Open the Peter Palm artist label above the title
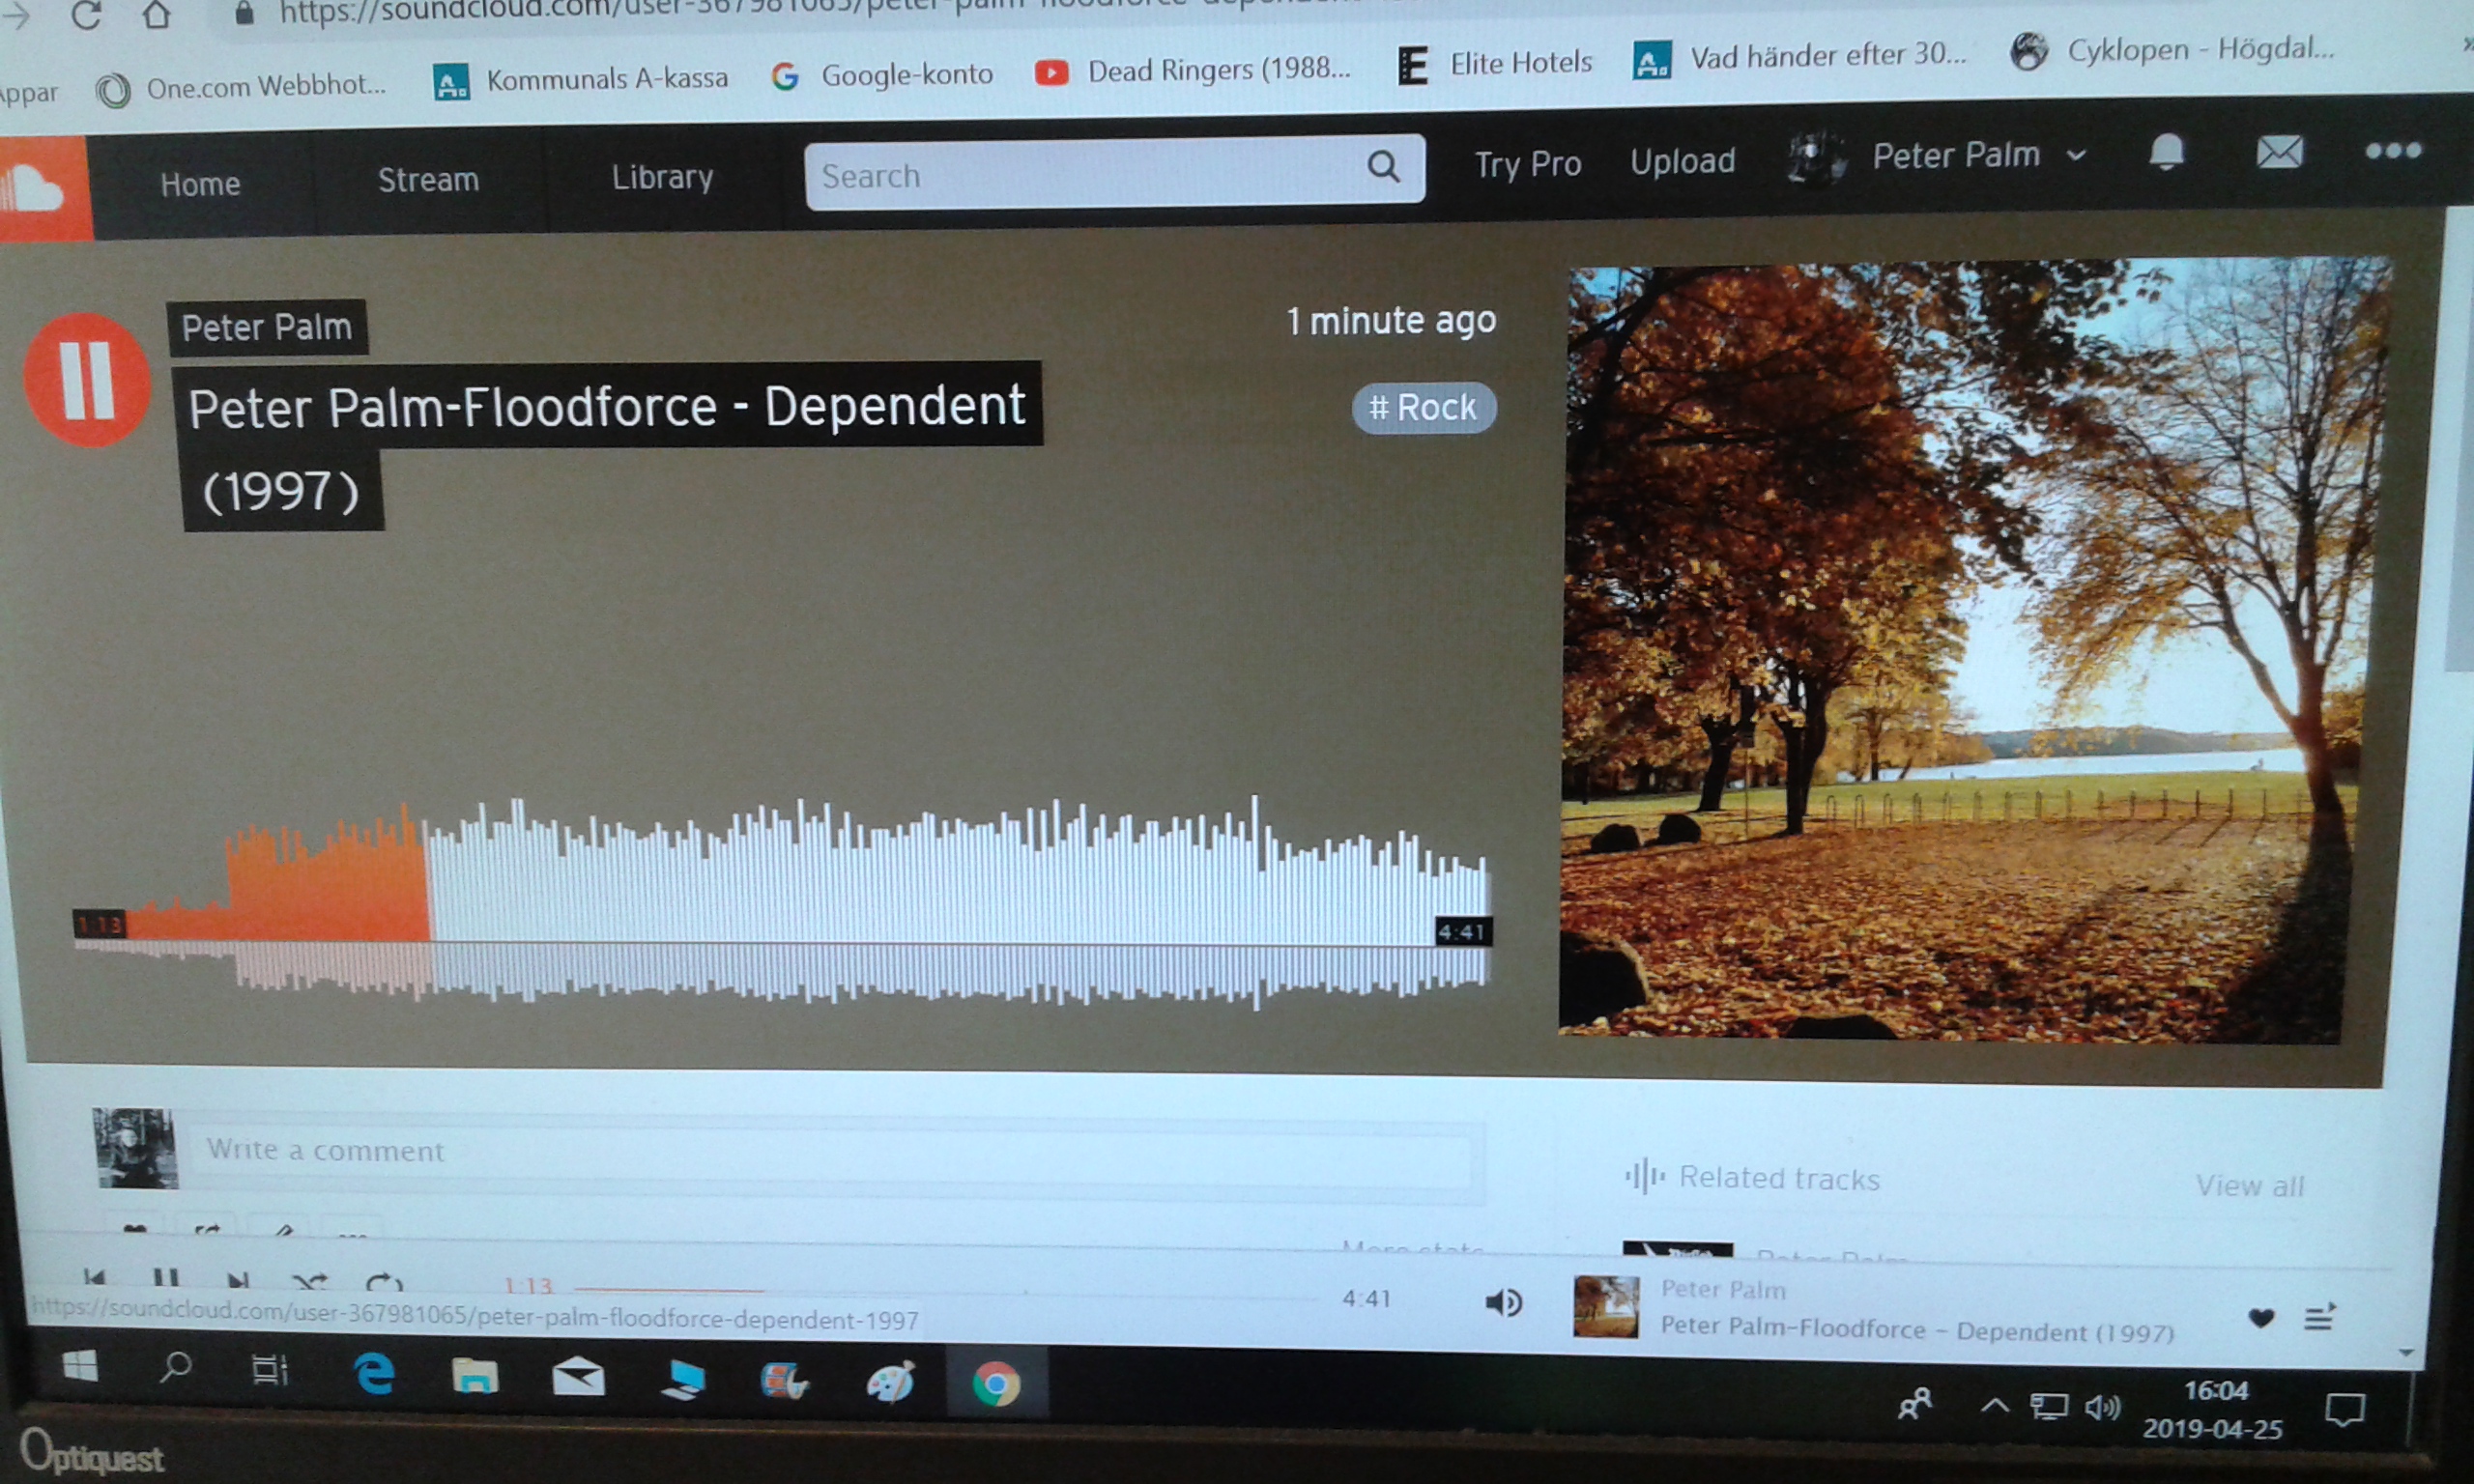 tap(266, 328)
